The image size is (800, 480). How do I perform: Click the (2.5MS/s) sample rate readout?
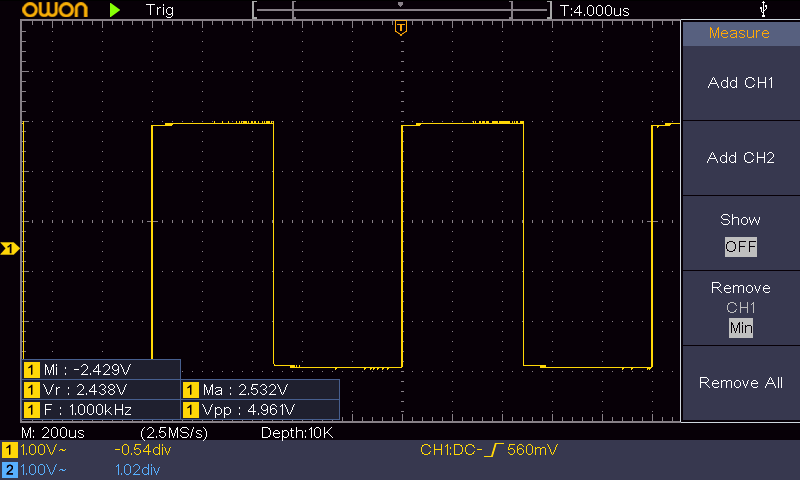click(x=174, y=433)
